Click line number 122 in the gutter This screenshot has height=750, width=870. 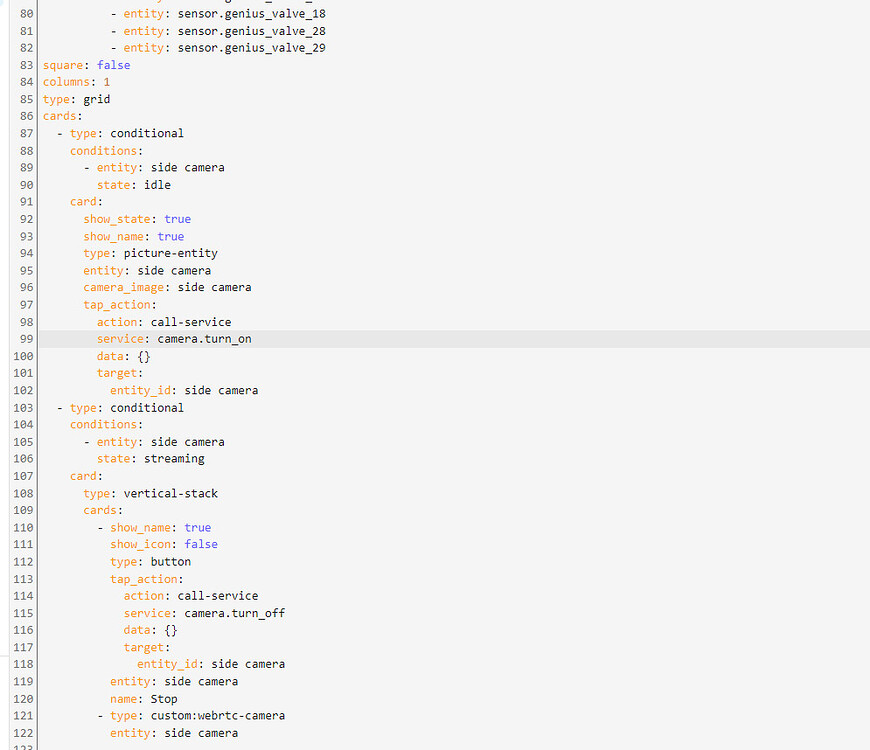click(x=23, y=733)
